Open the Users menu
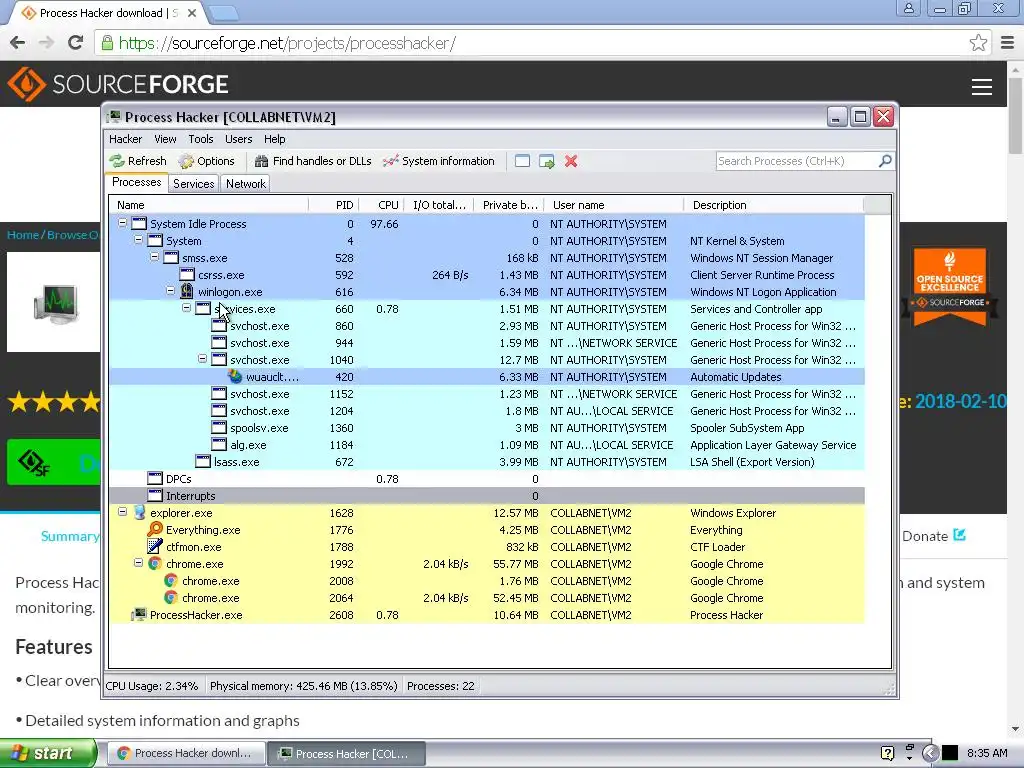 238,139
